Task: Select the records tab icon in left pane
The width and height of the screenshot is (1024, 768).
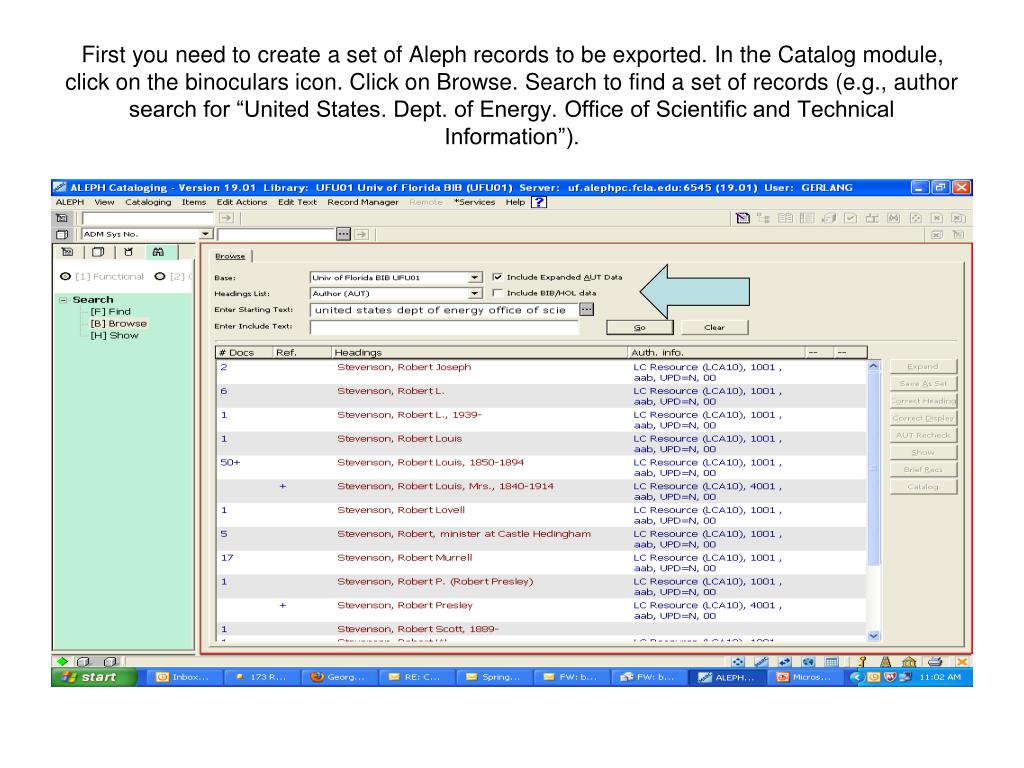Action: click(x=67, y=252)
